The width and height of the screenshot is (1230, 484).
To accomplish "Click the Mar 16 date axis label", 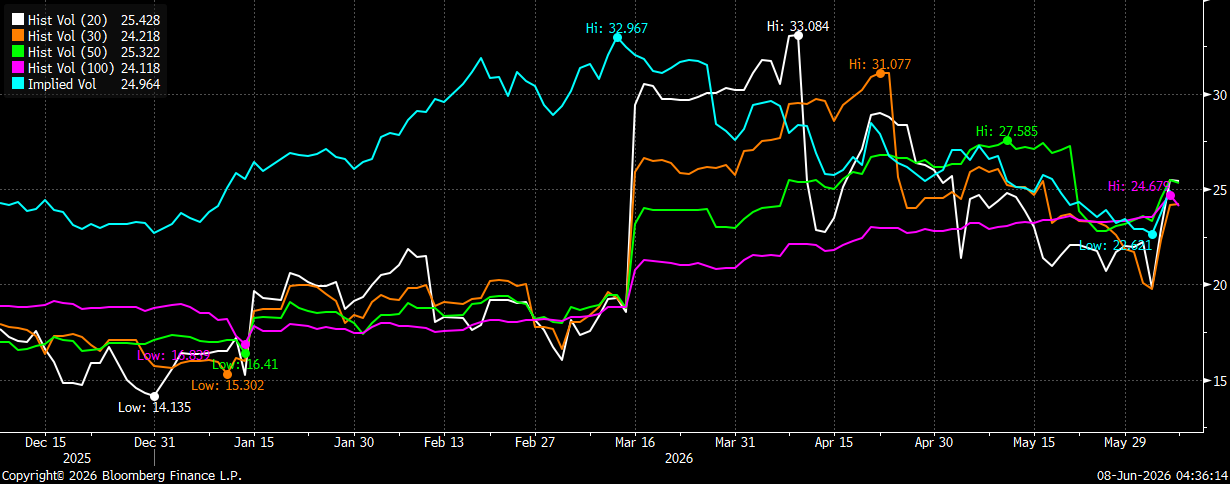I will pyautogui.click(x=637, y=442).
